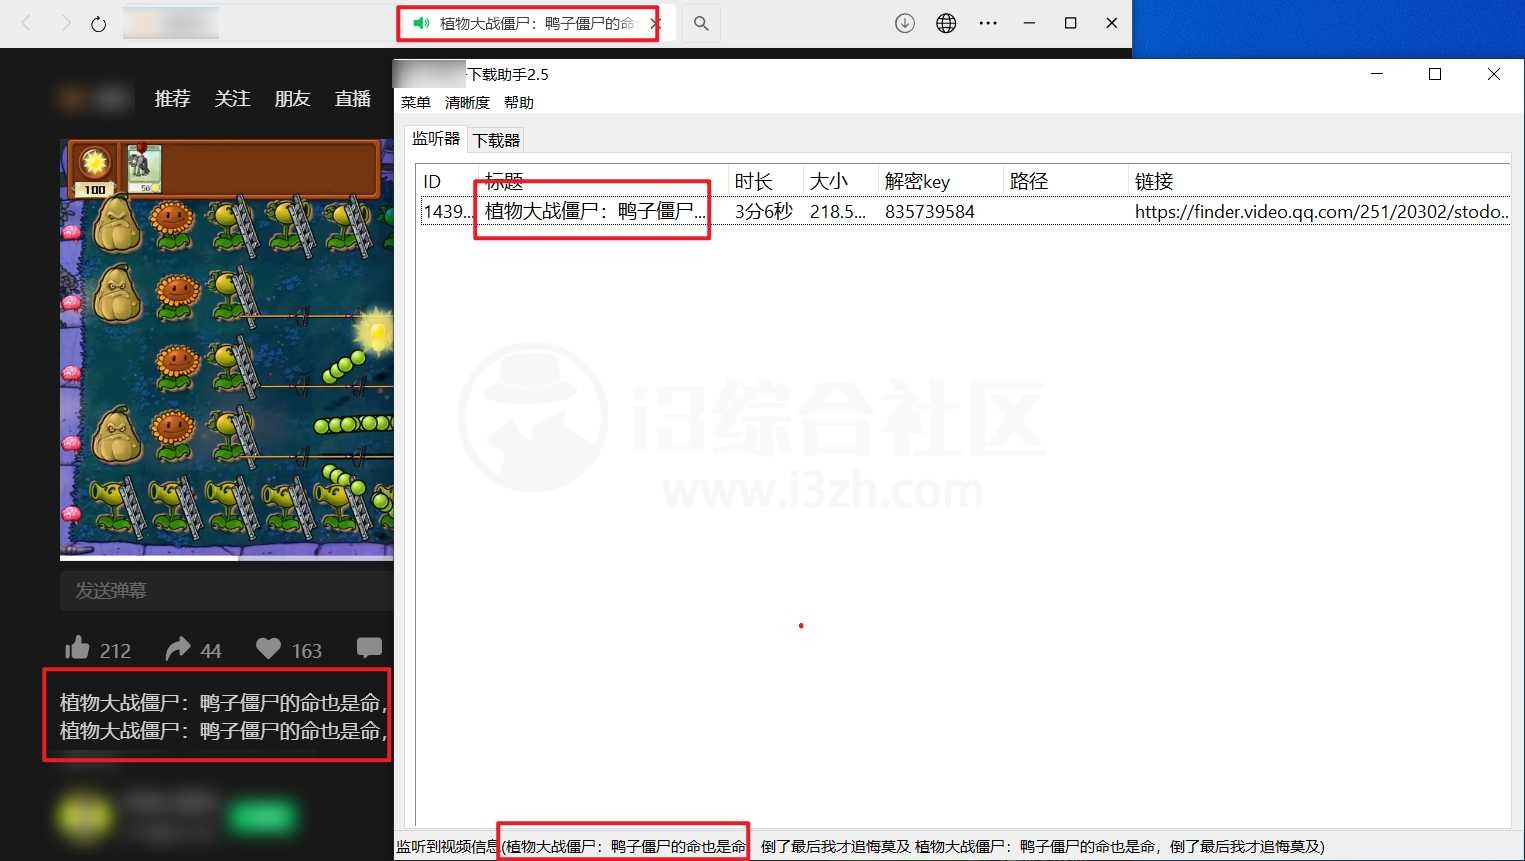Close the 植物大战僵尸 browser tab
This screenshot has height=861, width=1525.
[x=655, y=23]
